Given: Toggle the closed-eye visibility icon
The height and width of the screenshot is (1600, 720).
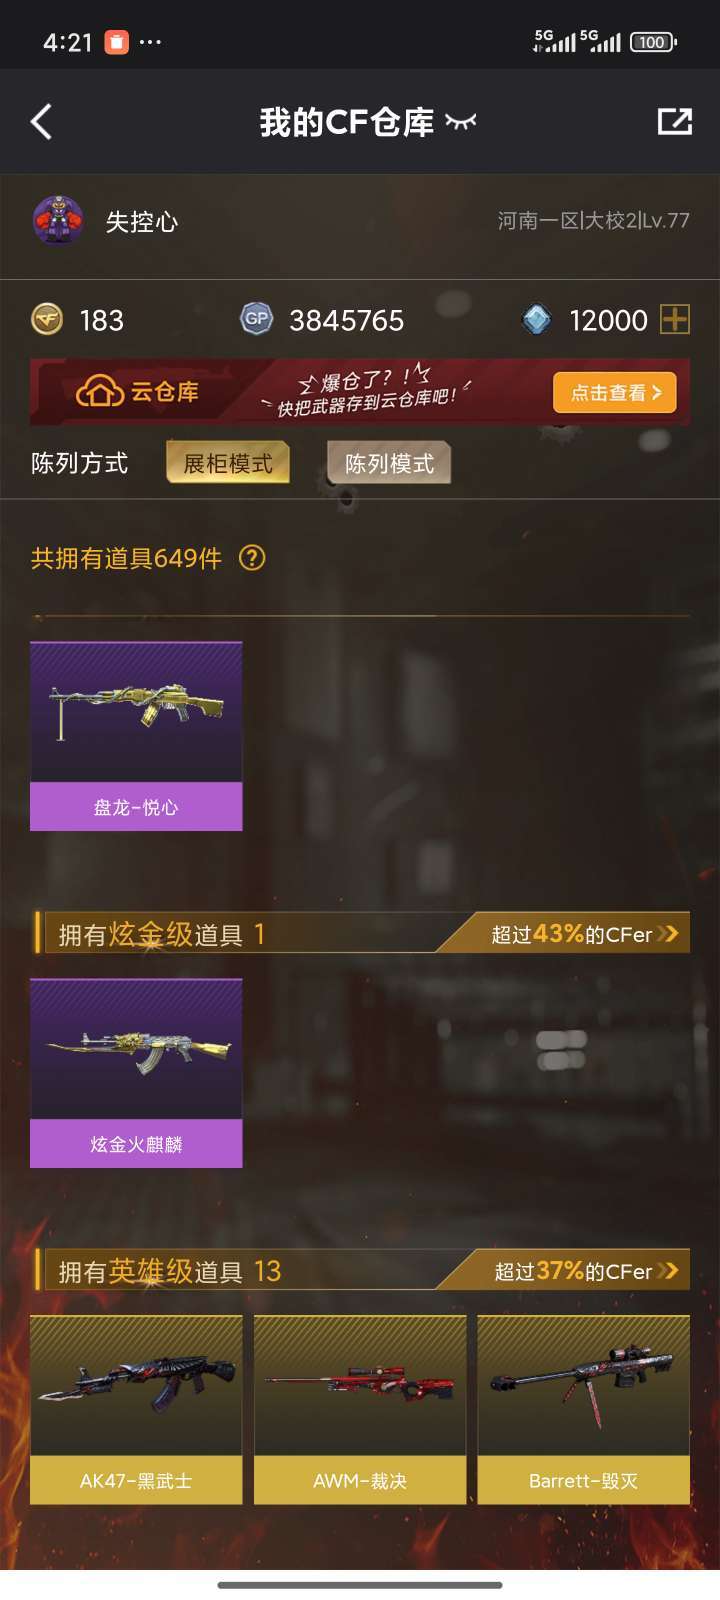Looking at the screenshot, I should click(x=460, y=122).
